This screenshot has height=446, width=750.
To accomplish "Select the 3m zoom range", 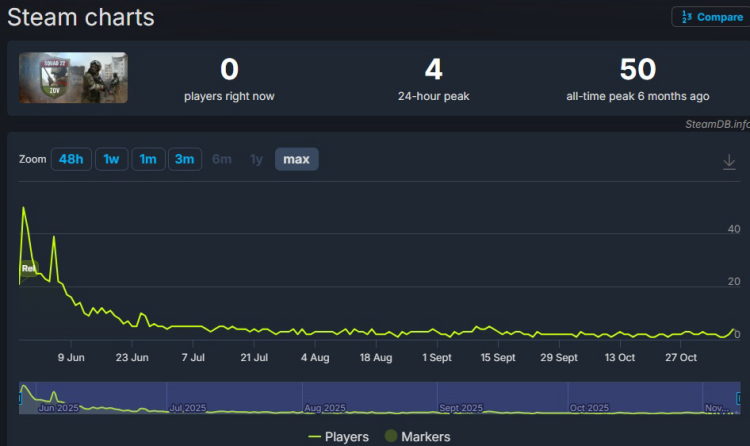I will 185,159.
